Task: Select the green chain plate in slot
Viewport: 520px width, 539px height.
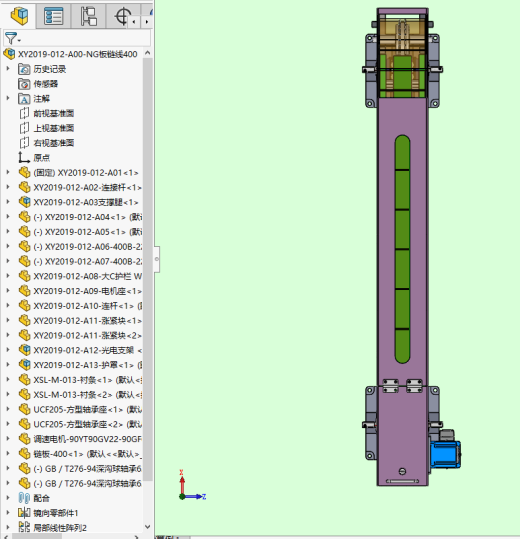Action: tap(402, 249)
